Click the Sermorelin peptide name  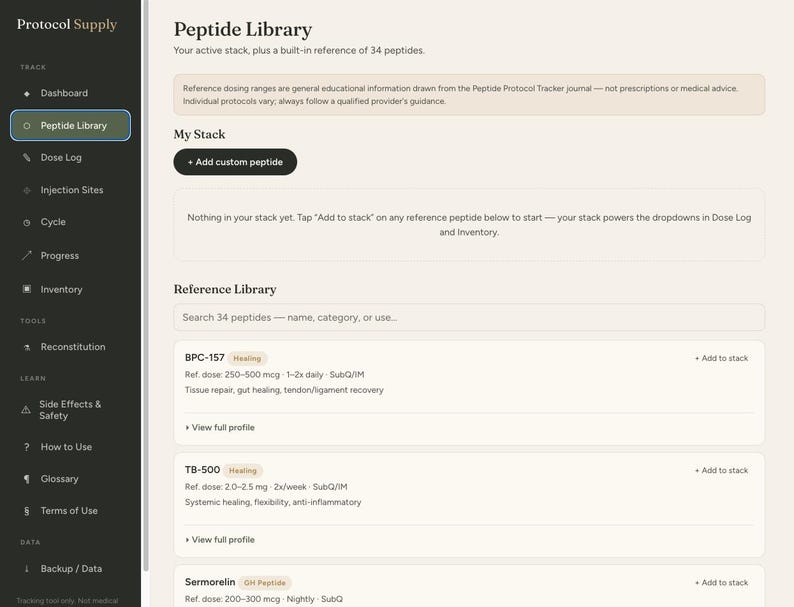[x=210, y=582]
